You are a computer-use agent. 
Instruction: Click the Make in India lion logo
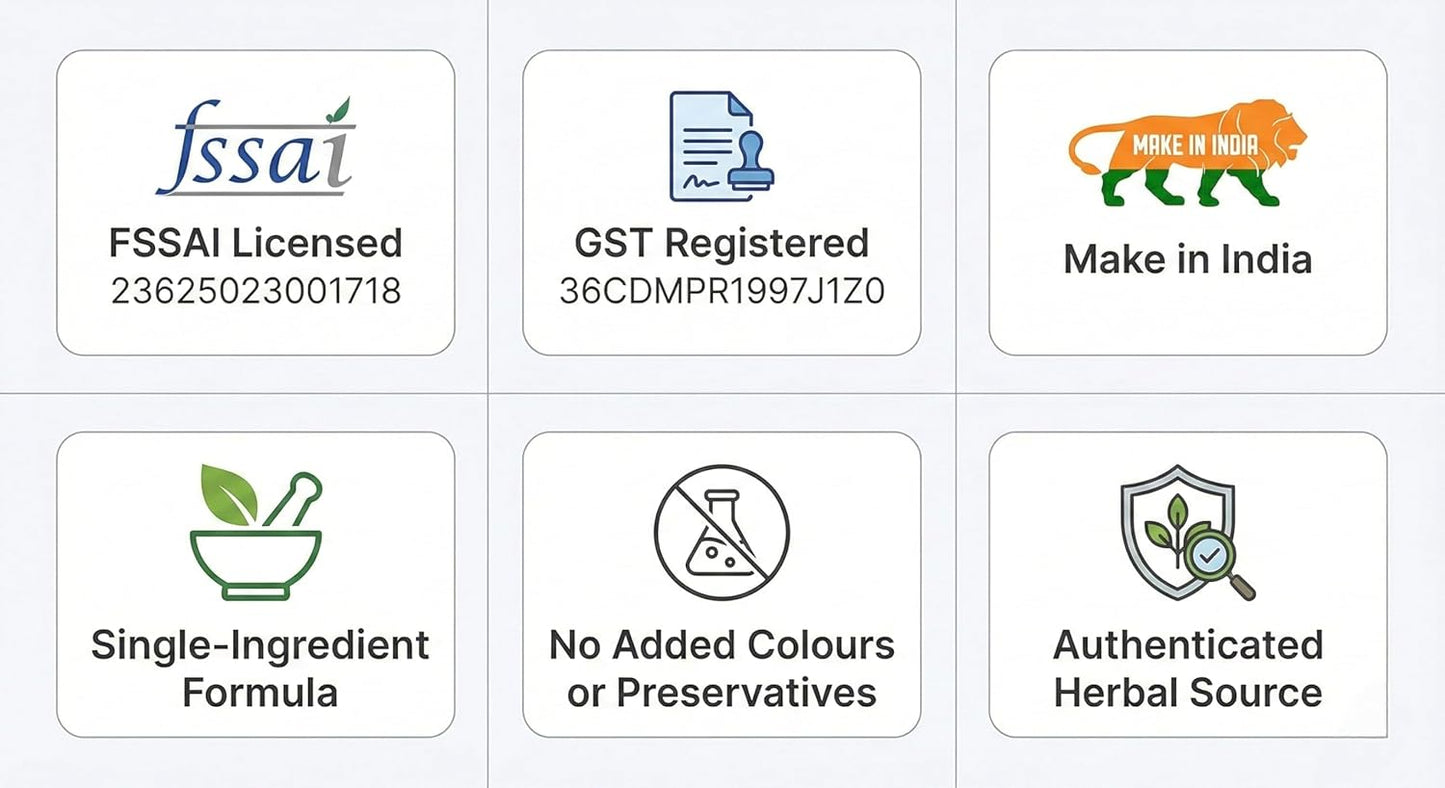(1188, 152)
